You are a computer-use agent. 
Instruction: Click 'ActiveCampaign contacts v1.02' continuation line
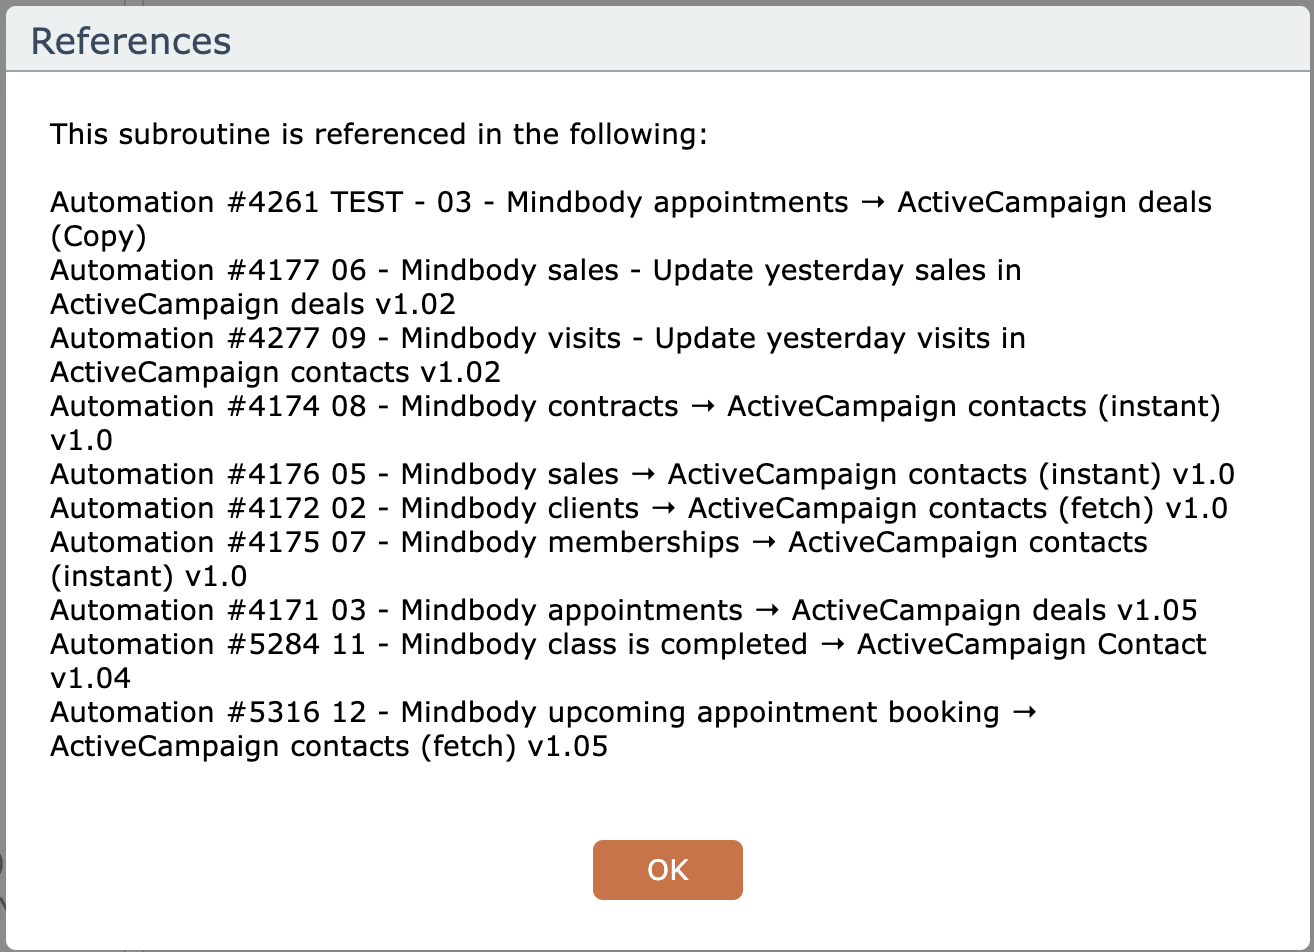coord(275,373)
